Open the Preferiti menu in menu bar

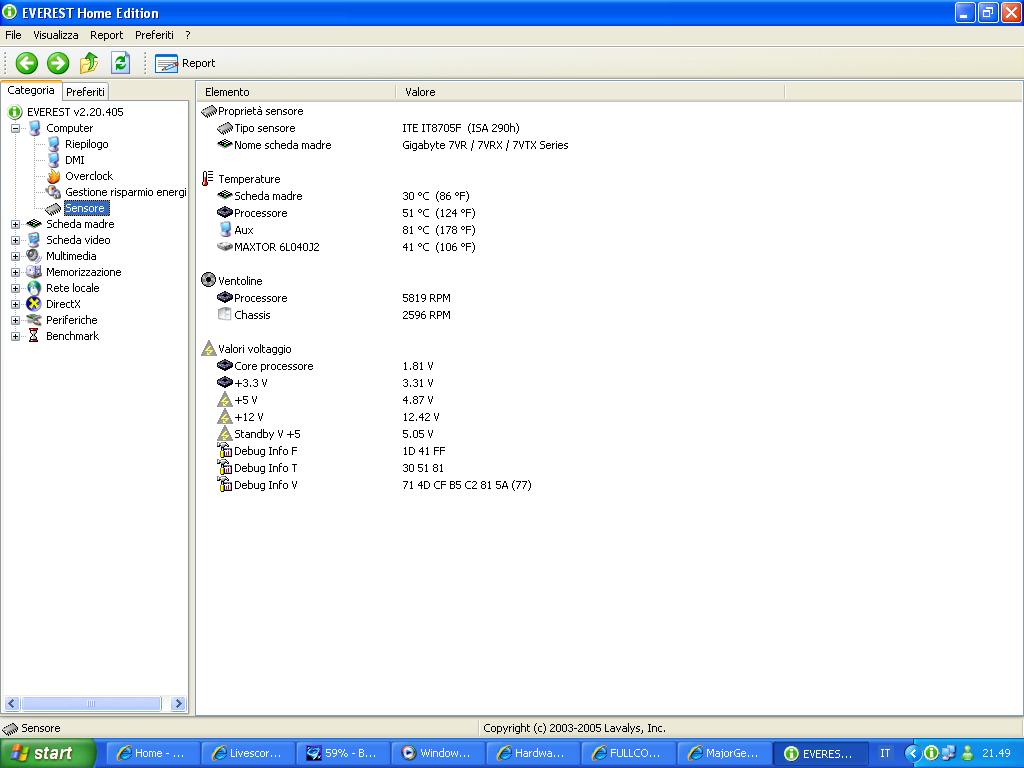[x=154, y=35]
